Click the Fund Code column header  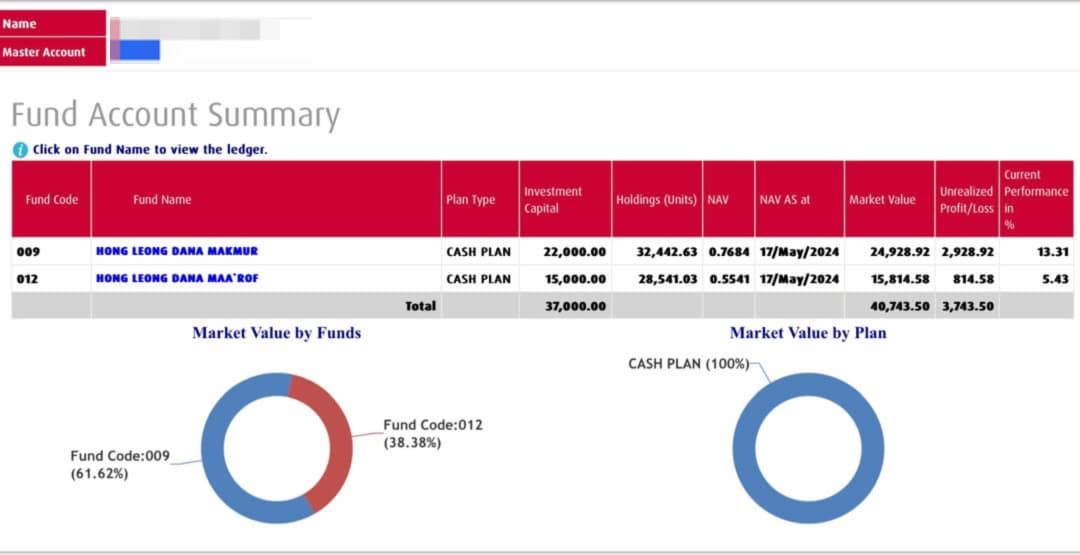point(52,200)
